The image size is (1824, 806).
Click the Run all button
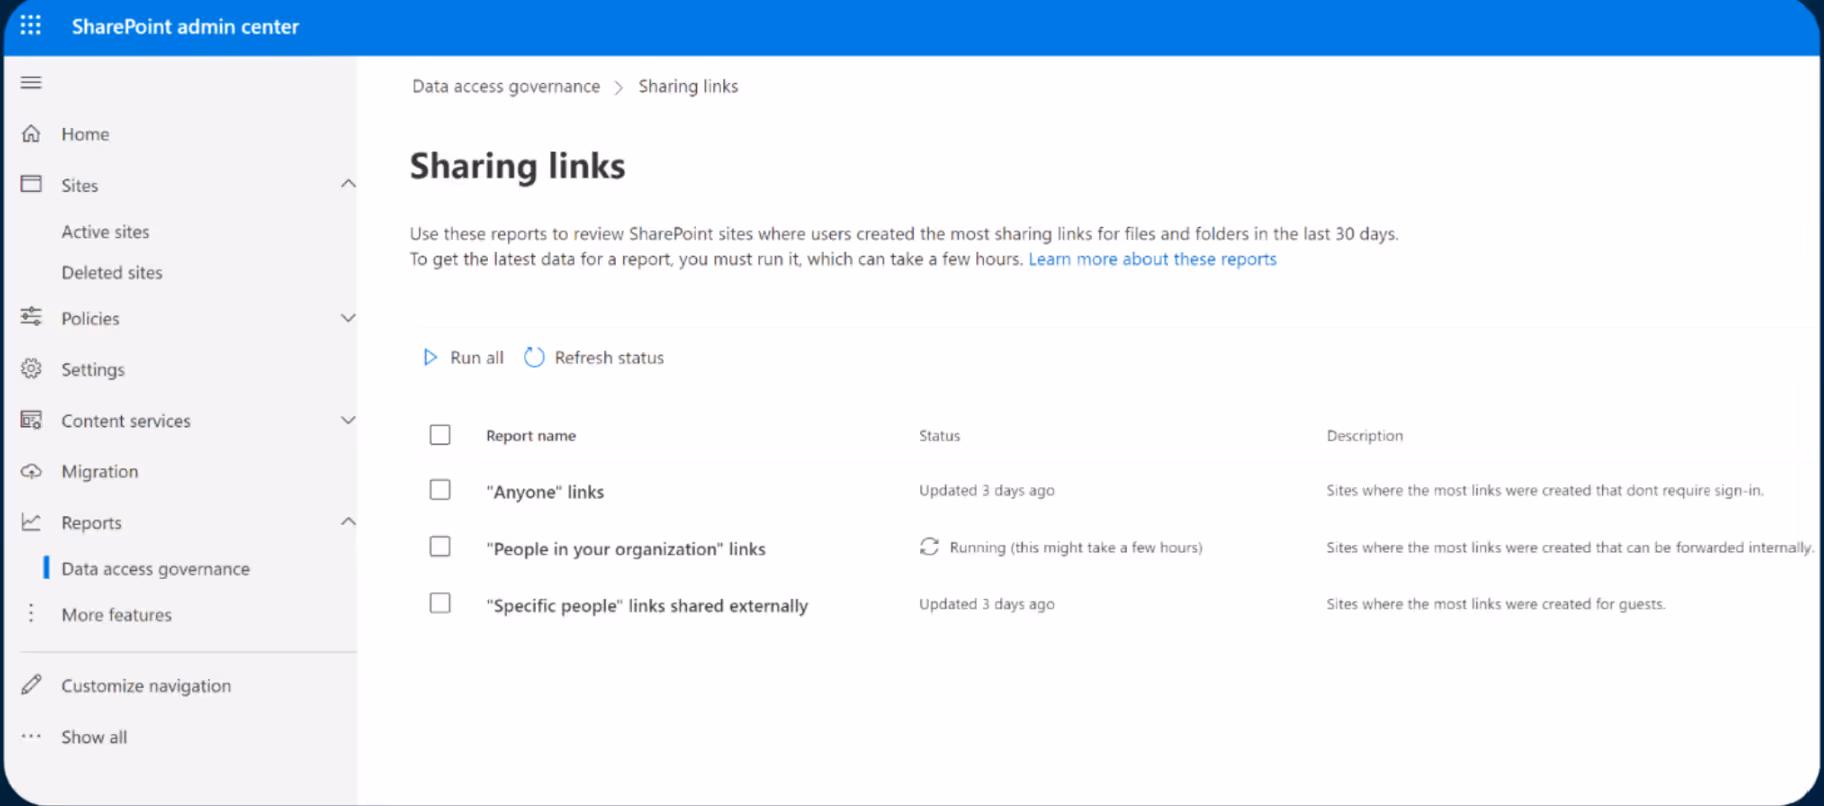pyautogui.click(x=463, y=357)
